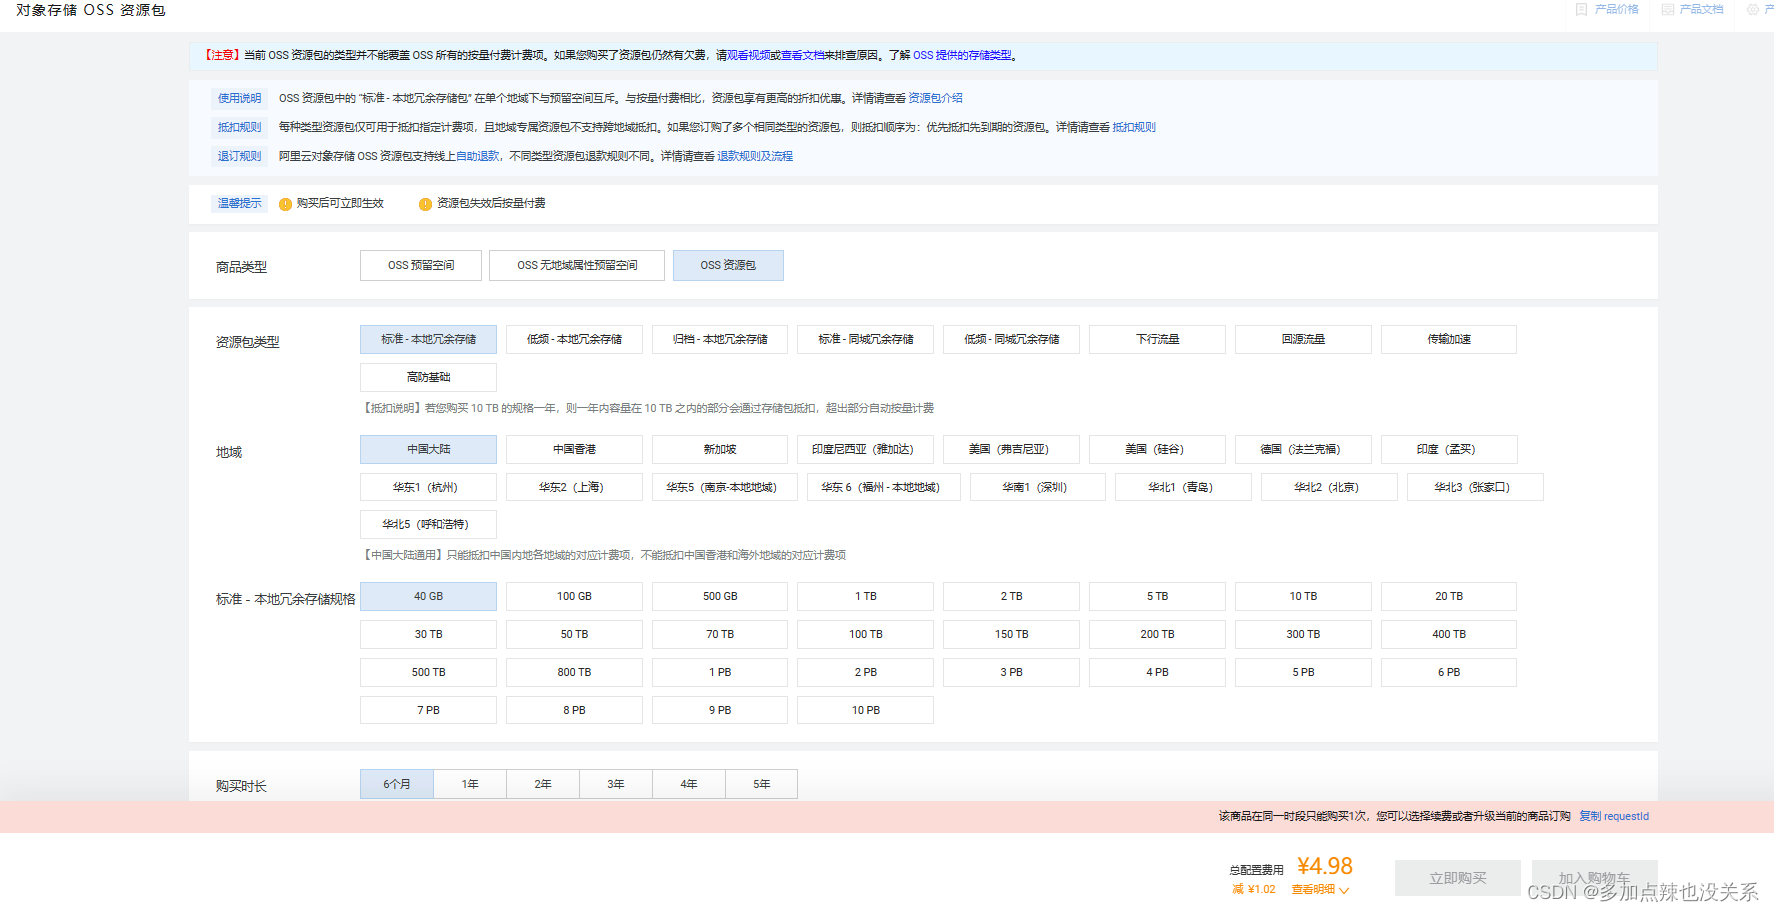Choose 低频 - 本地冗余存储 package type
The height and width of the screenshot is (912, 1774).
click(574, 339)
